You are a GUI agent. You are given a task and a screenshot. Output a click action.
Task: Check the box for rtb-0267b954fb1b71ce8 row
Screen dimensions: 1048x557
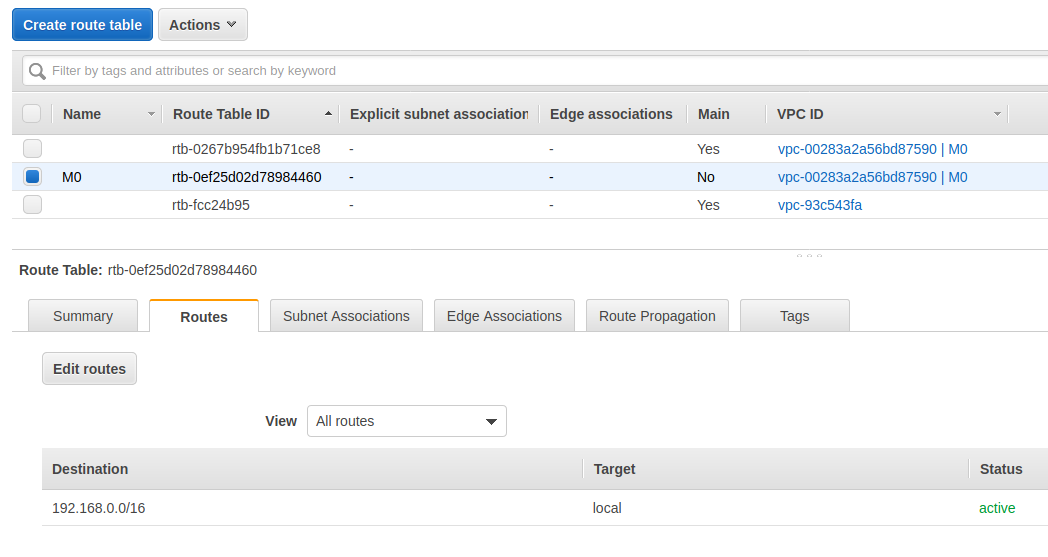(x=32, y=149)
